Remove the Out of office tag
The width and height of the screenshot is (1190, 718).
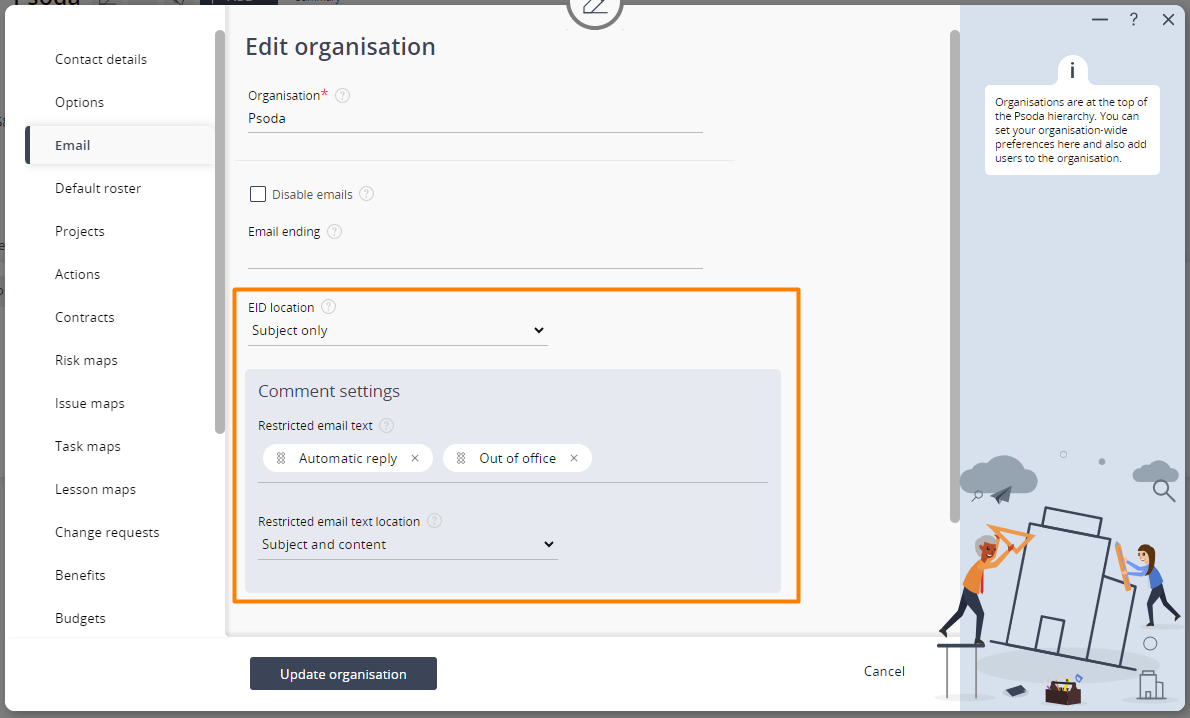tap(574, 458)
